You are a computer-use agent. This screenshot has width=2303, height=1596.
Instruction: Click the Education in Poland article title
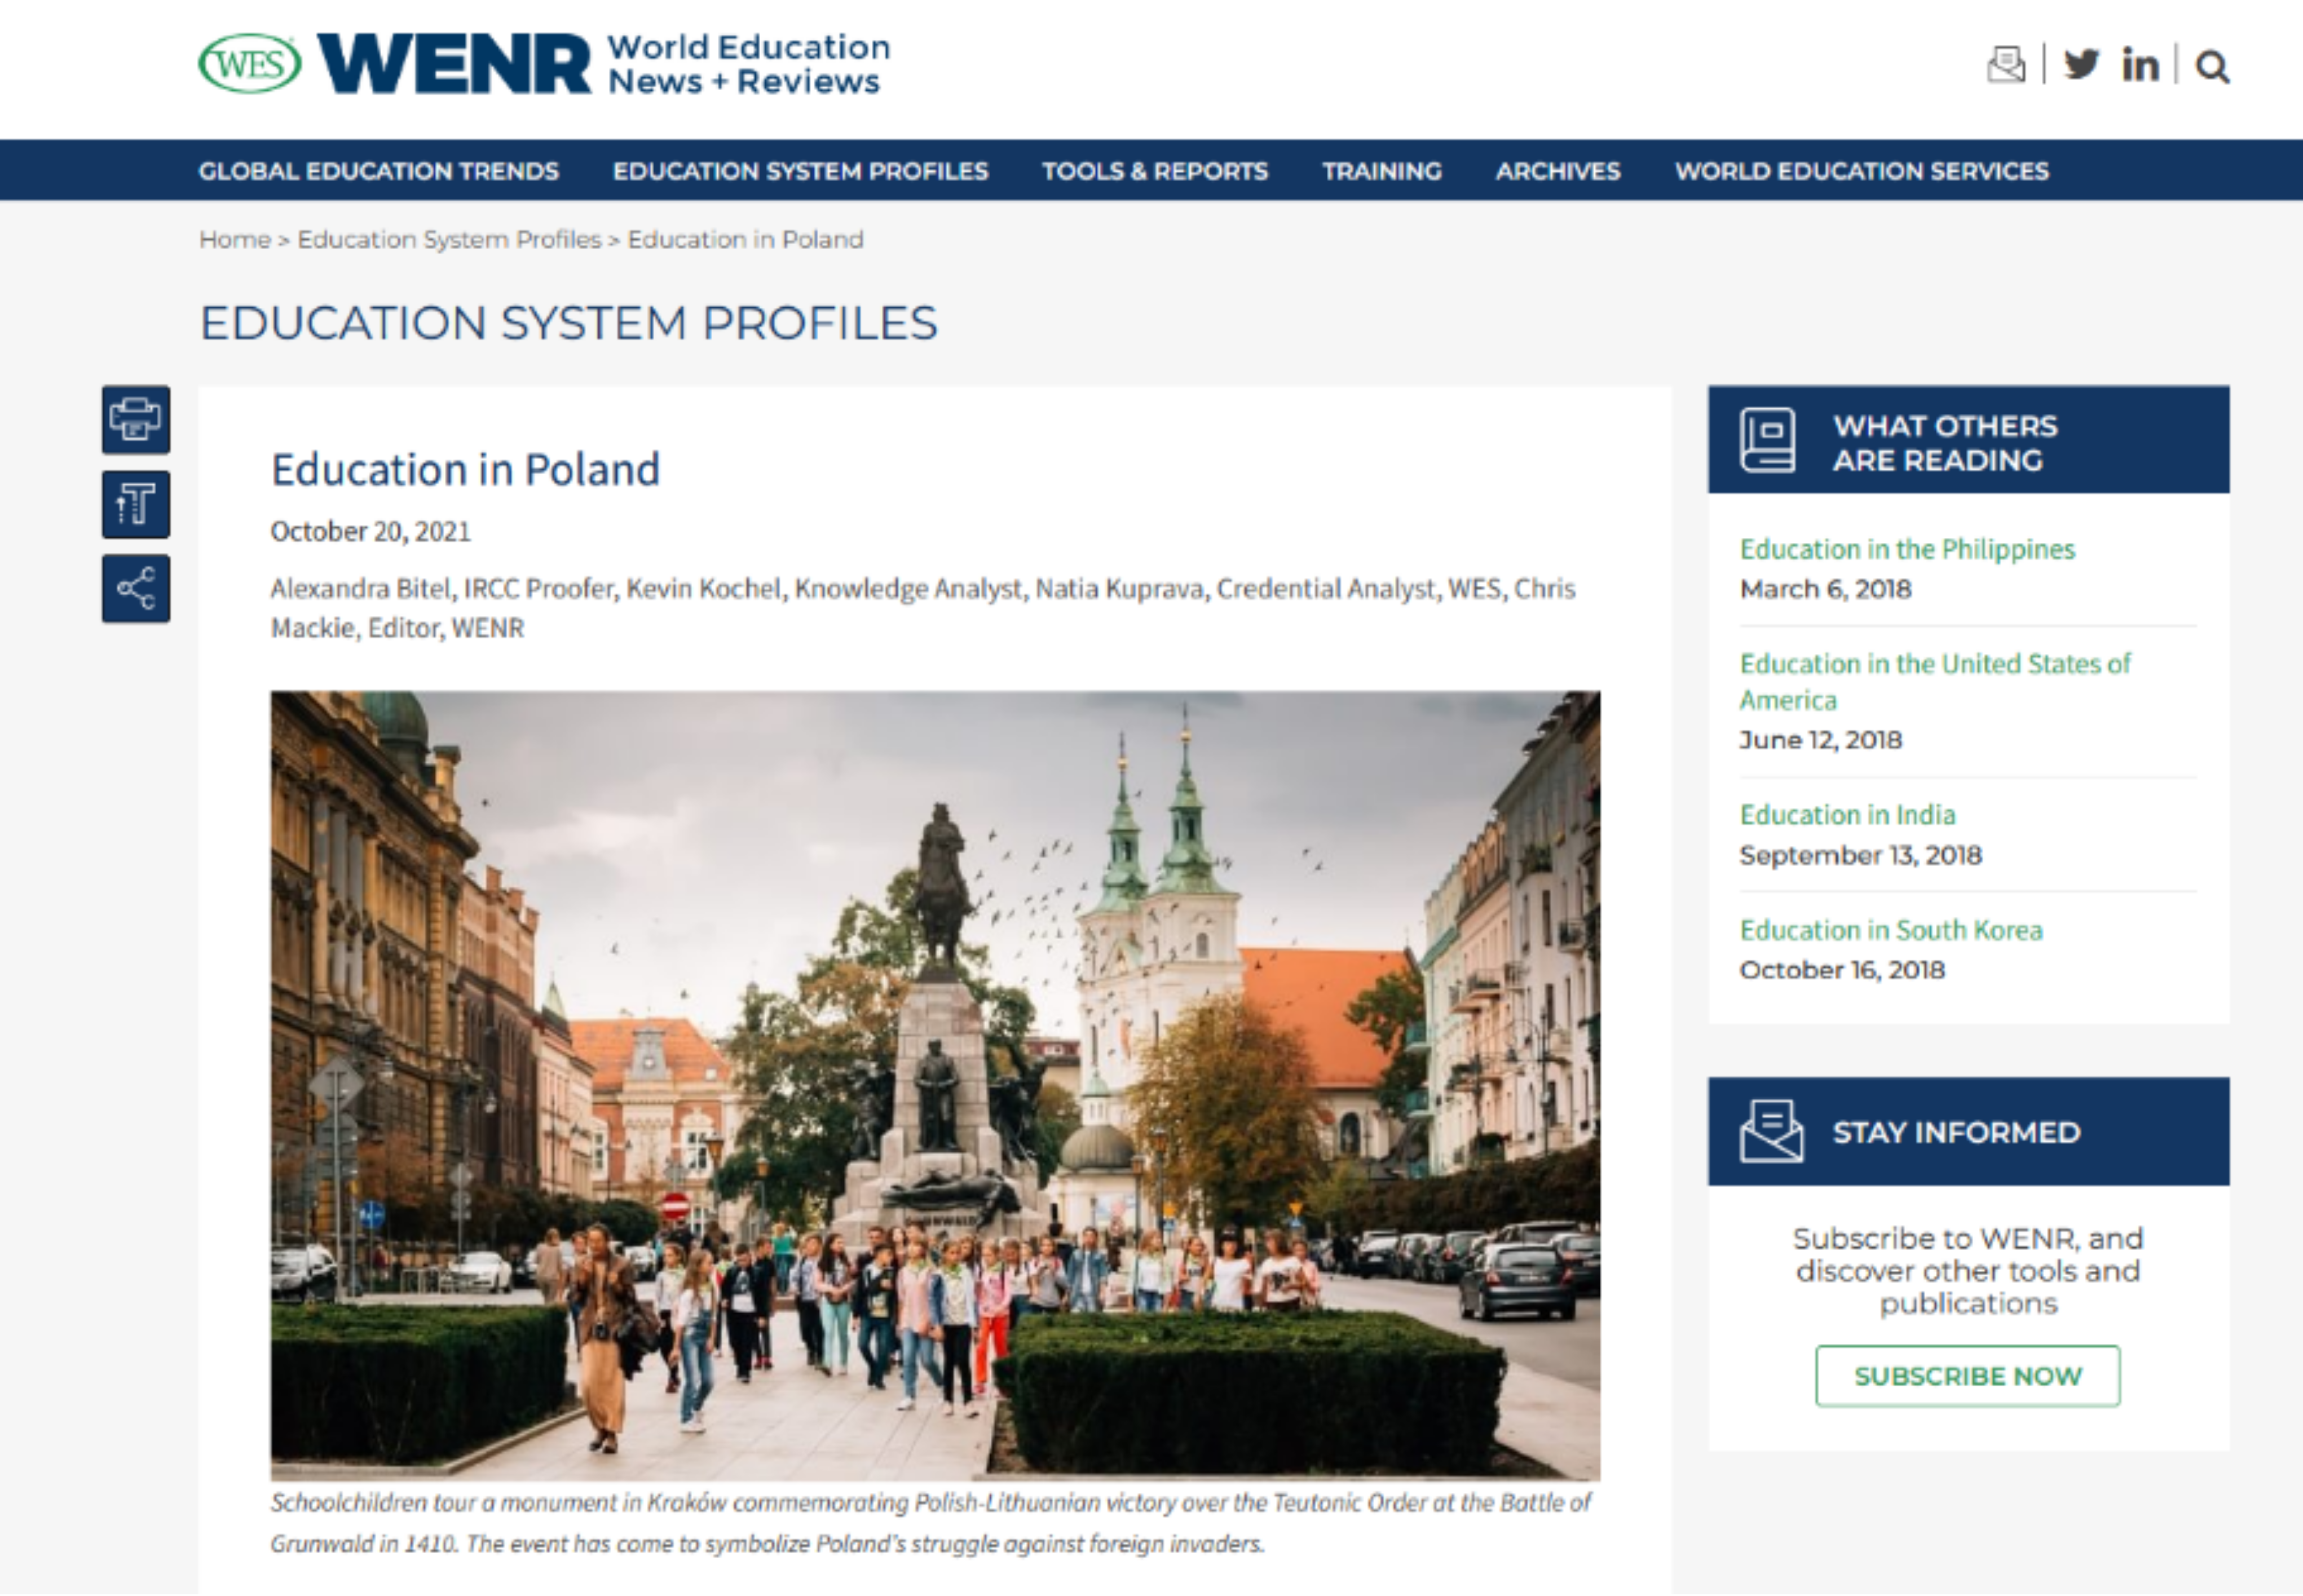tap(465, 470)
